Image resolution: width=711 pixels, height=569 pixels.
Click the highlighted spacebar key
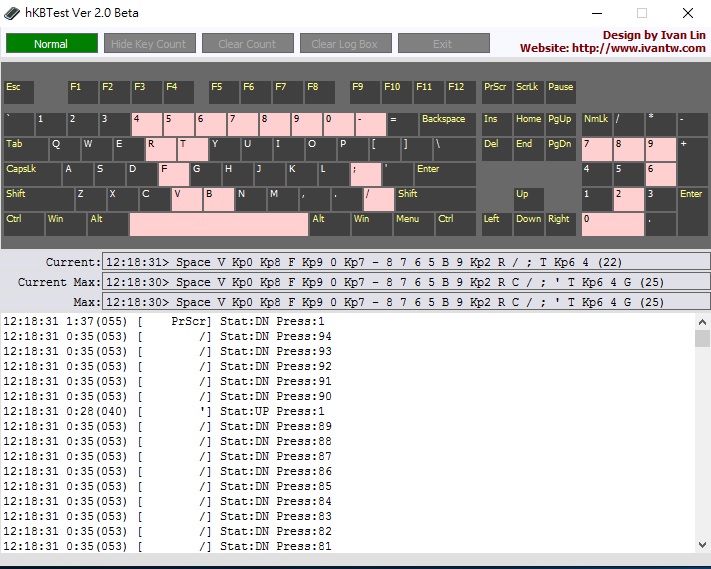pyautogui.click(x=218, y=224)
